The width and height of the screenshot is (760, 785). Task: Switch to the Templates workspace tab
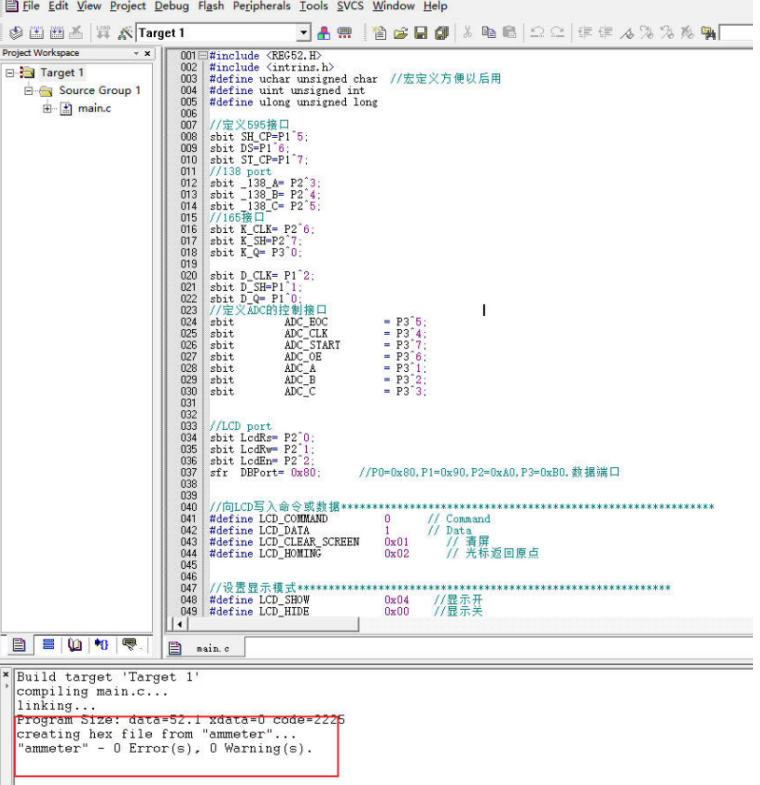131,645
